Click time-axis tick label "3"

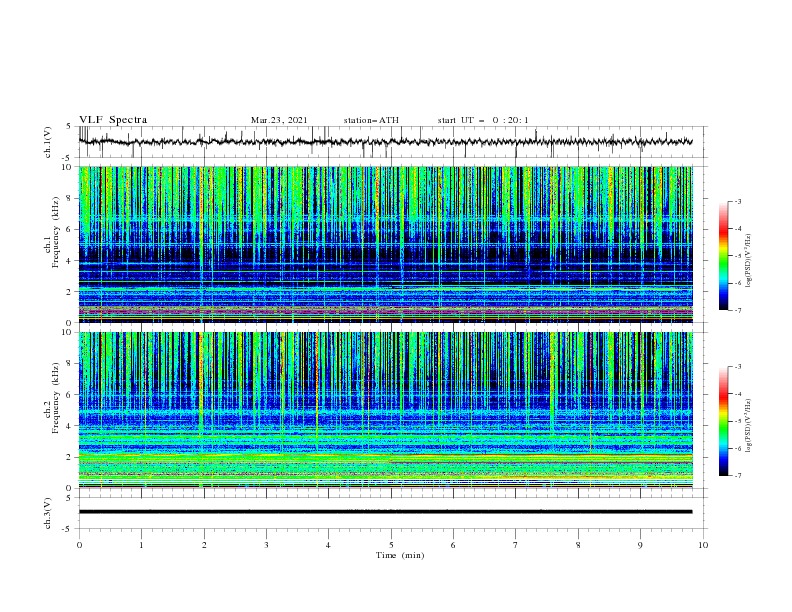pyautogui.click(x=266, y=545)
